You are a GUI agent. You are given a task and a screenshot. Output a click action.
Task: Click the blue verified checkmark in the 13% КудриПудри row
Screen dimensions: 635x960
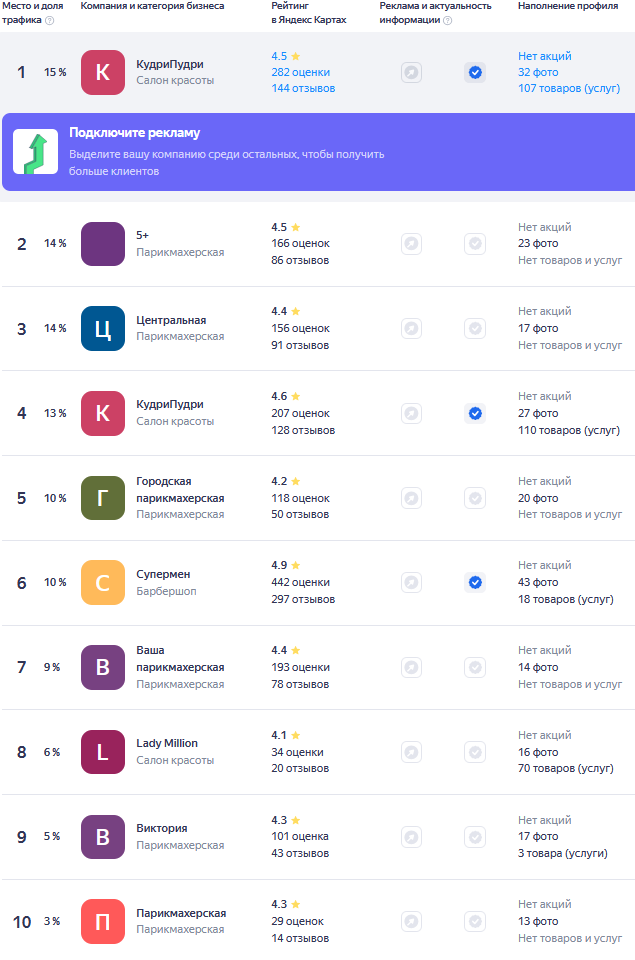click(475, 413)
